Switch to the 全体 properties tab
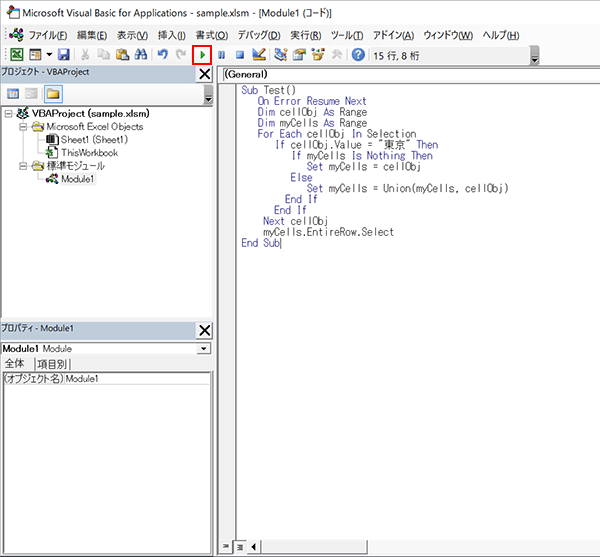 (x=15, y=363)
